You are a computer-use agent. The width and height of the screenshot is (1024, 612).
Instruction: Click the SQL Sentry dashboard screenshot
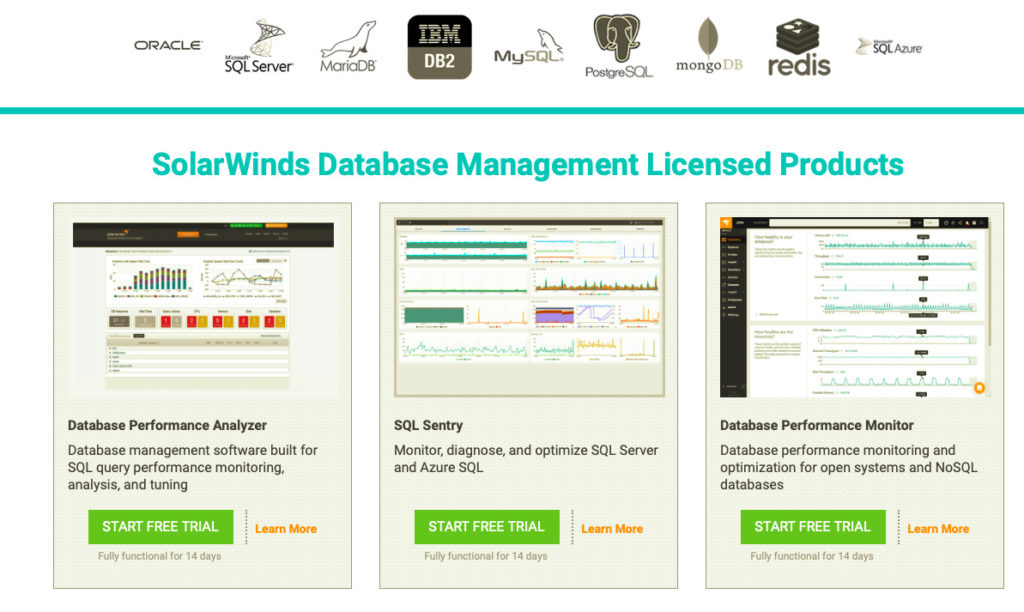click(x=528, y=300)
